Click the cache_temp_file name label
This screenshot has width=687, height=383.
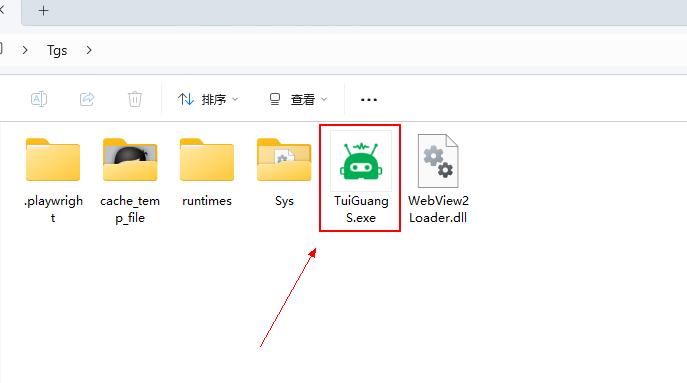coord(130,209)
